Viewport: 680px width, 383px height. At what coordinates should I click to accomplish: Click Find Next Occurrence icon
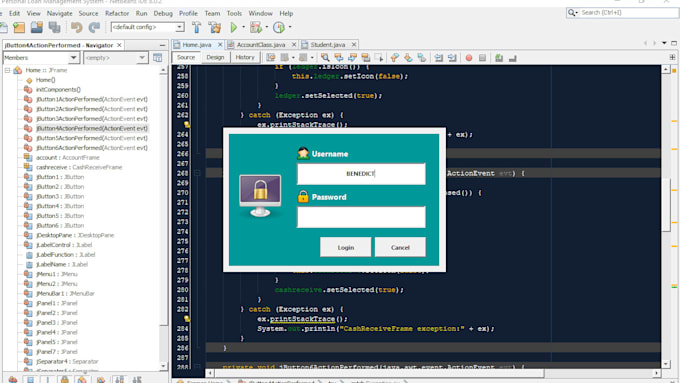[352, 57]
